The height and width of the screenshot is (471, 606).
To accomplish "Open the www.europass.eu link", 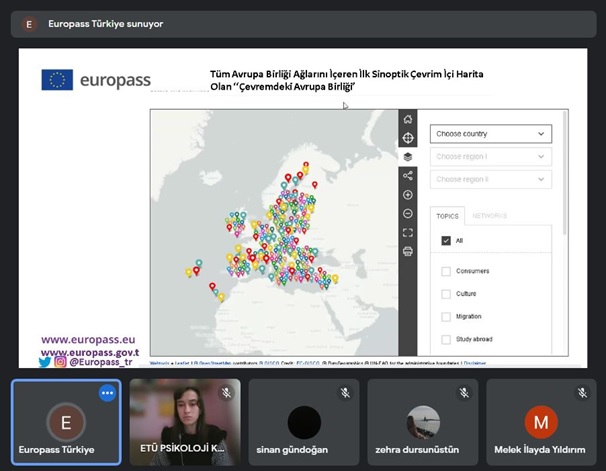I will [x=88, y=340].
